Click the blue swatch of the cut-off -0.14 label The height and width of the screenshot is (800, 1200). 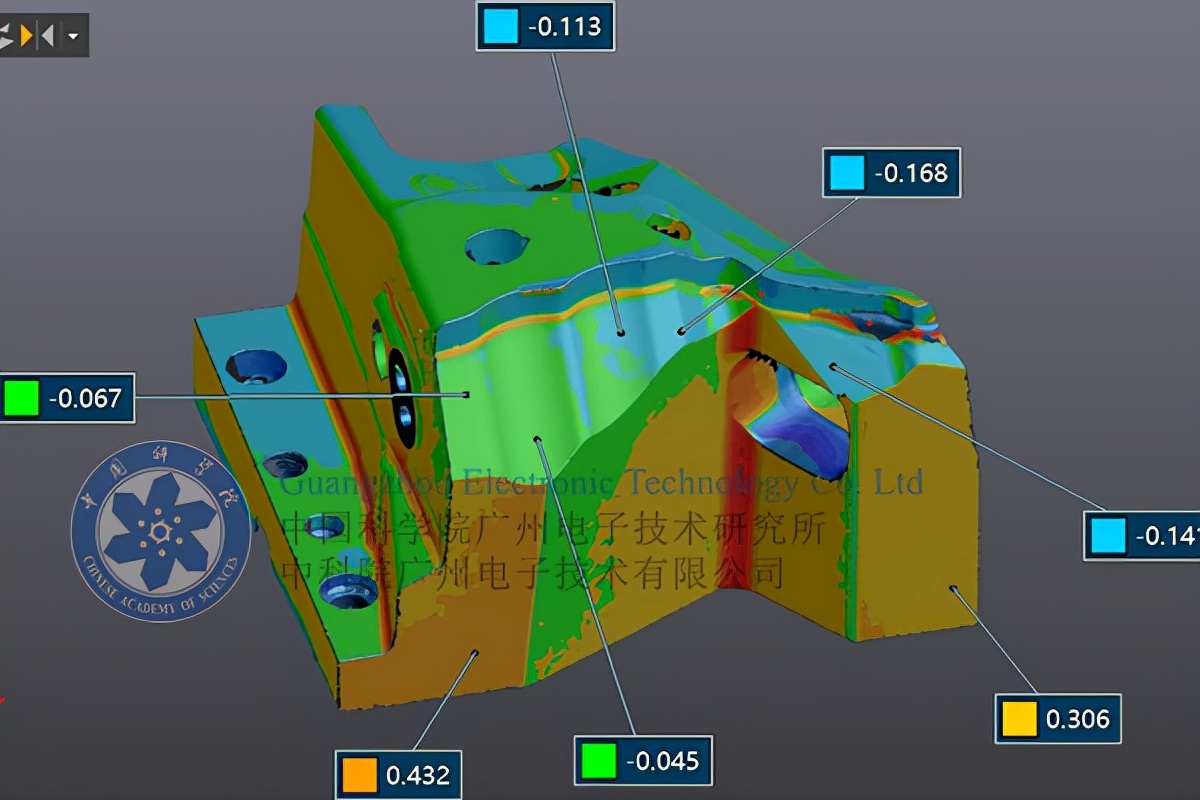tap(1108, 536)
